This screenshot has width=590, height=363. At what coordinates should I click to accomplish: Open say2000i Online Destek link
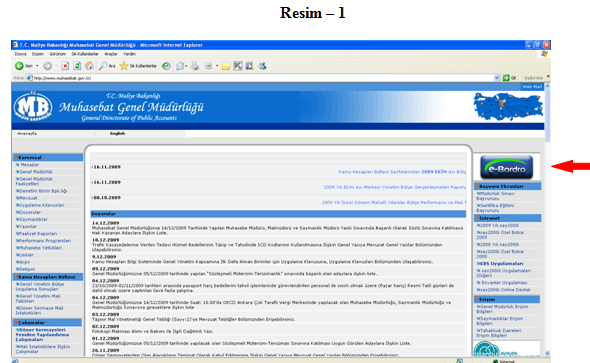503,290
